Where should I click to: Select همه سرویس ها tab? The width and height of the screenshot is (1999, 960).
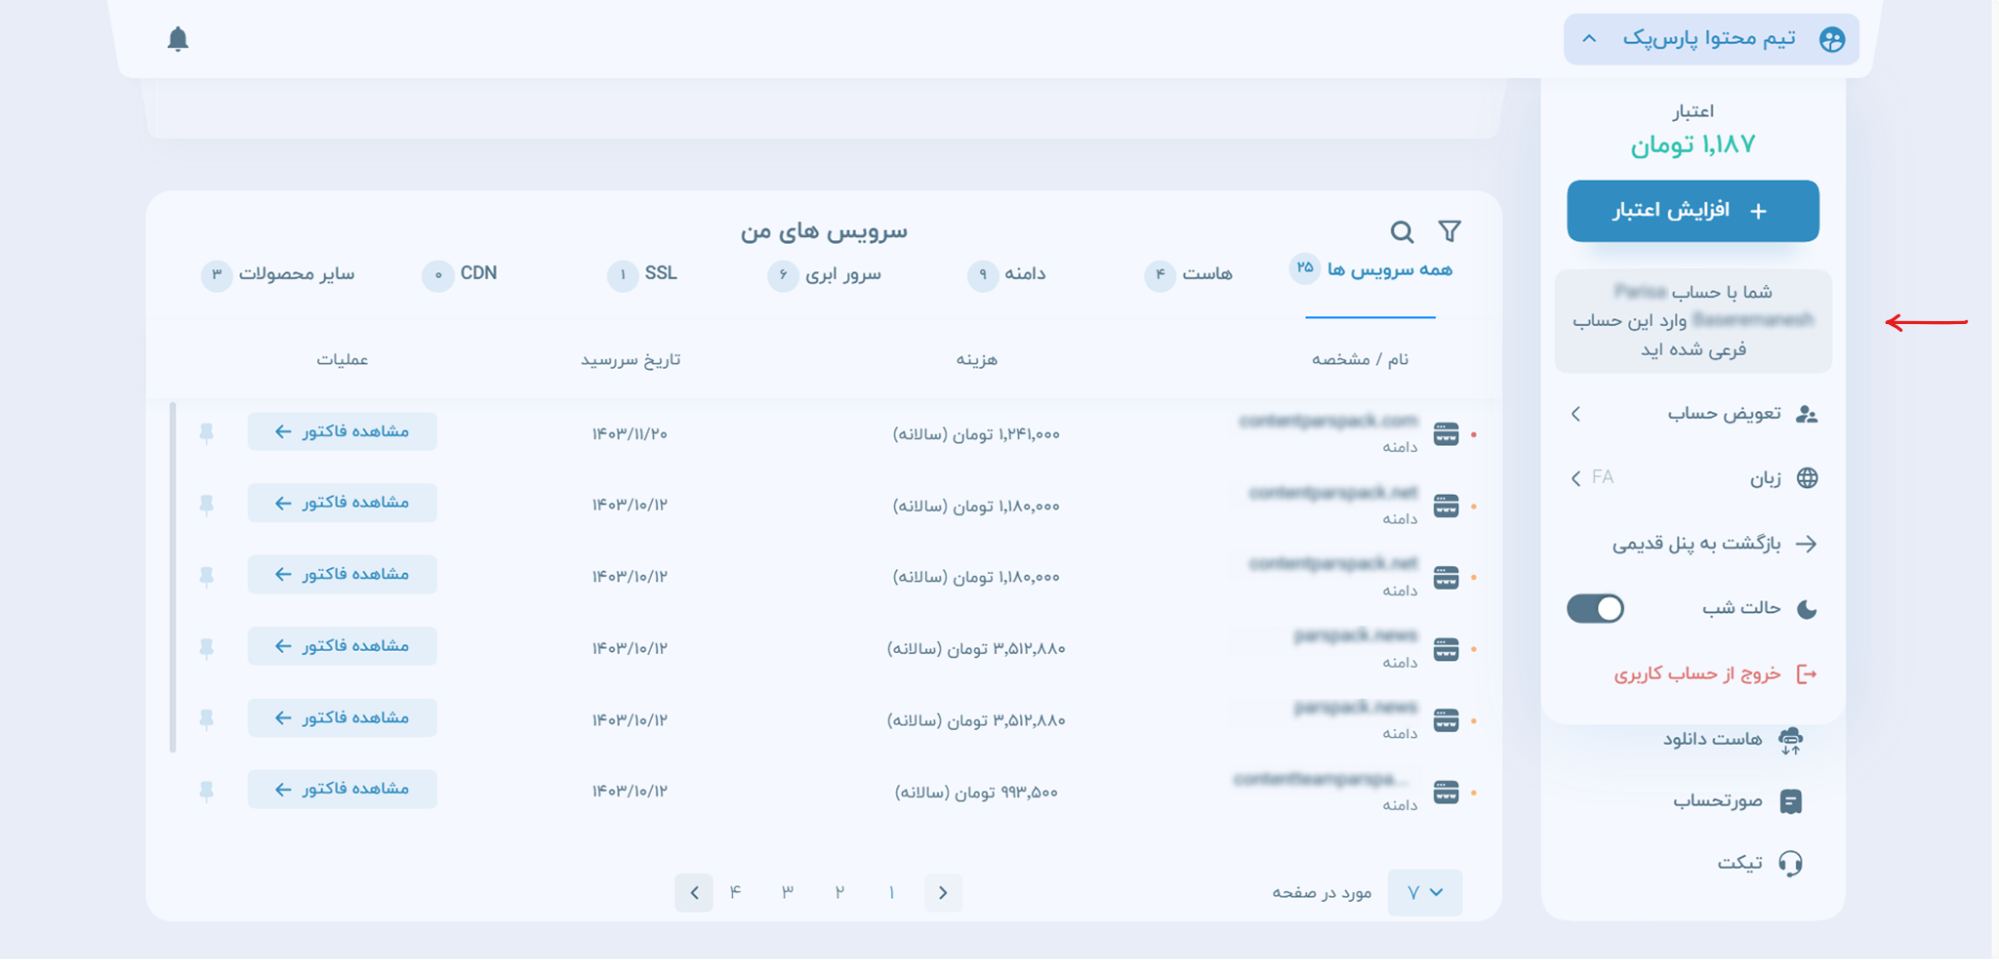click(1370, 270)
